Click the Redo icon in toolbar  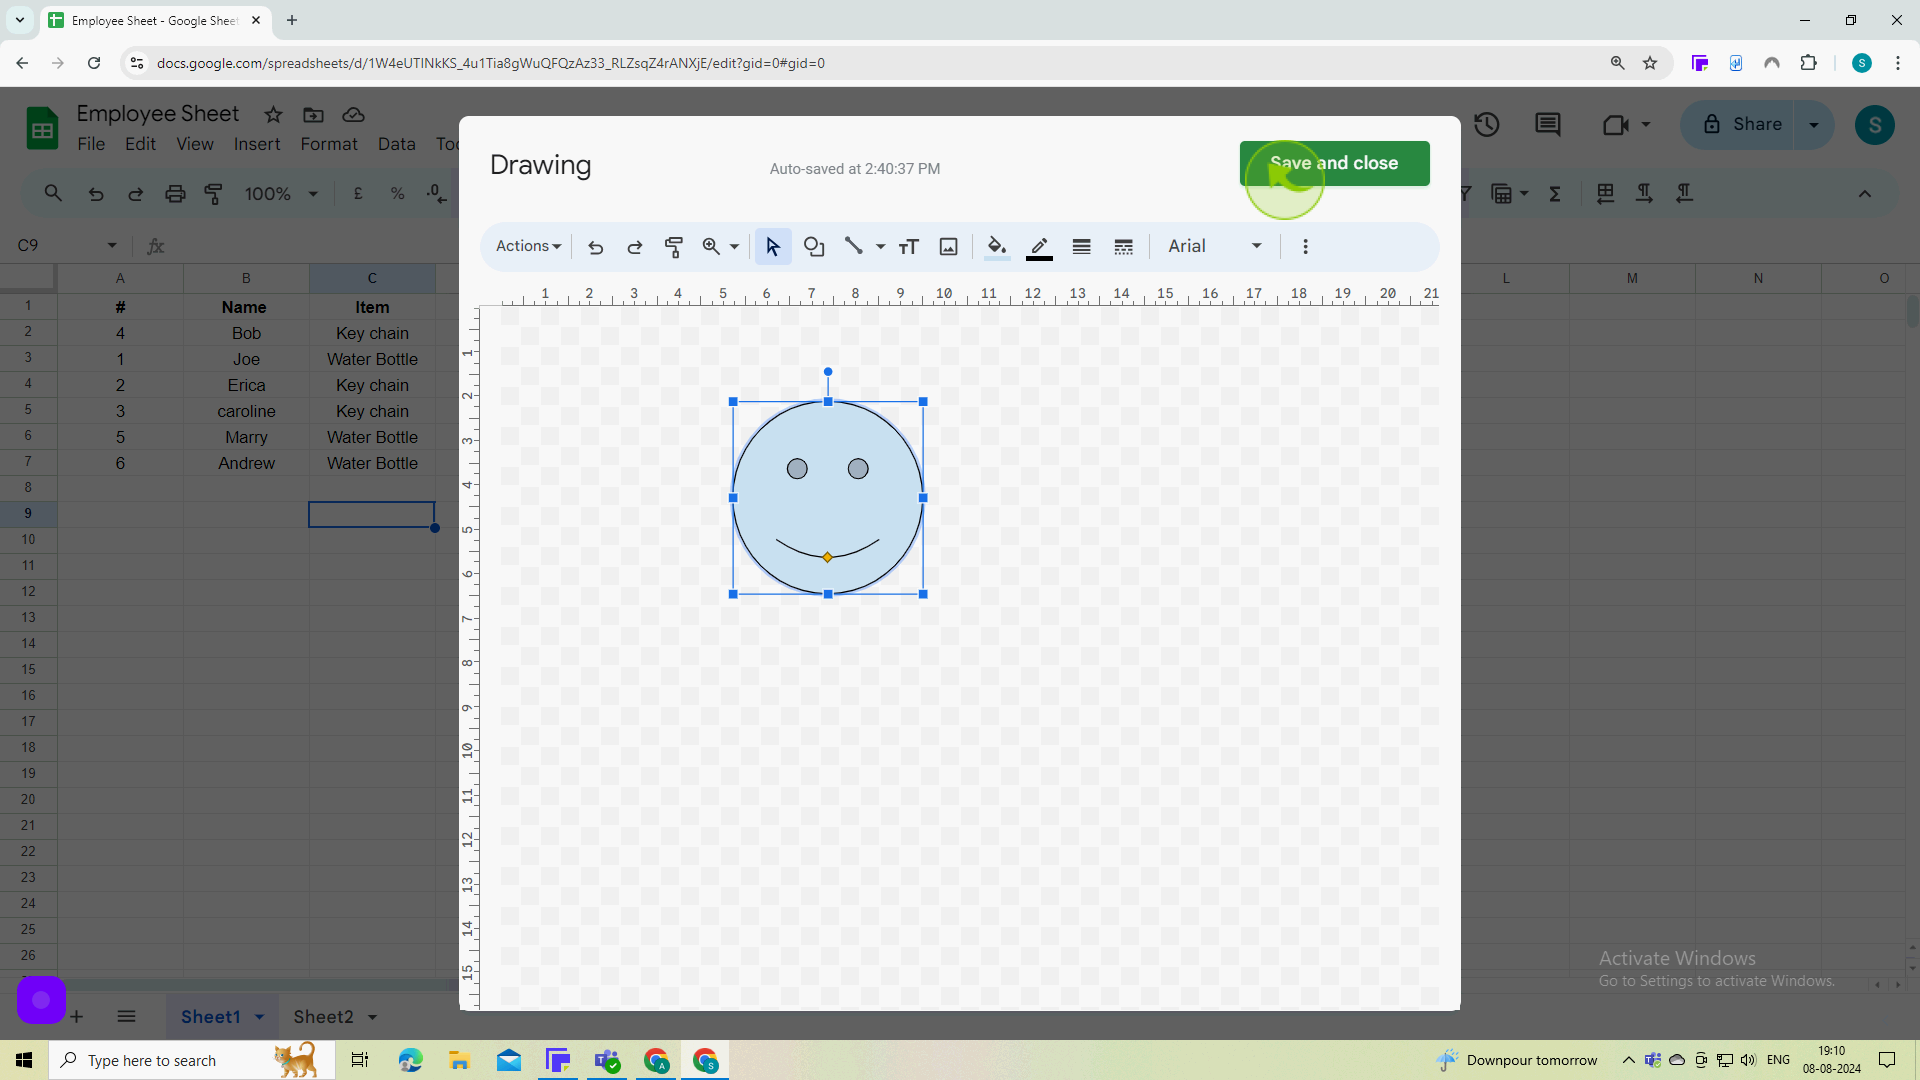634,247
